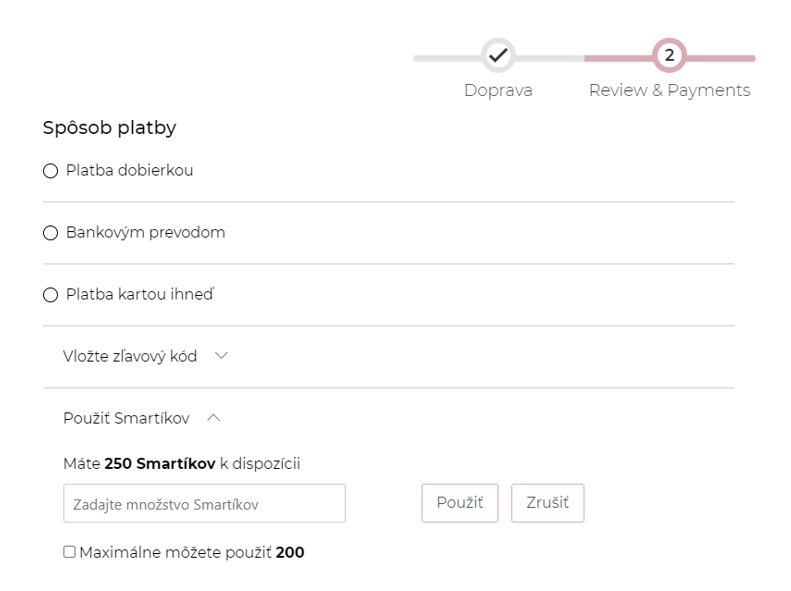Image resolution: width=791 pixels, height=591 pixels.
Task: Click the pink progress bar segment
Action: (670, 58)
